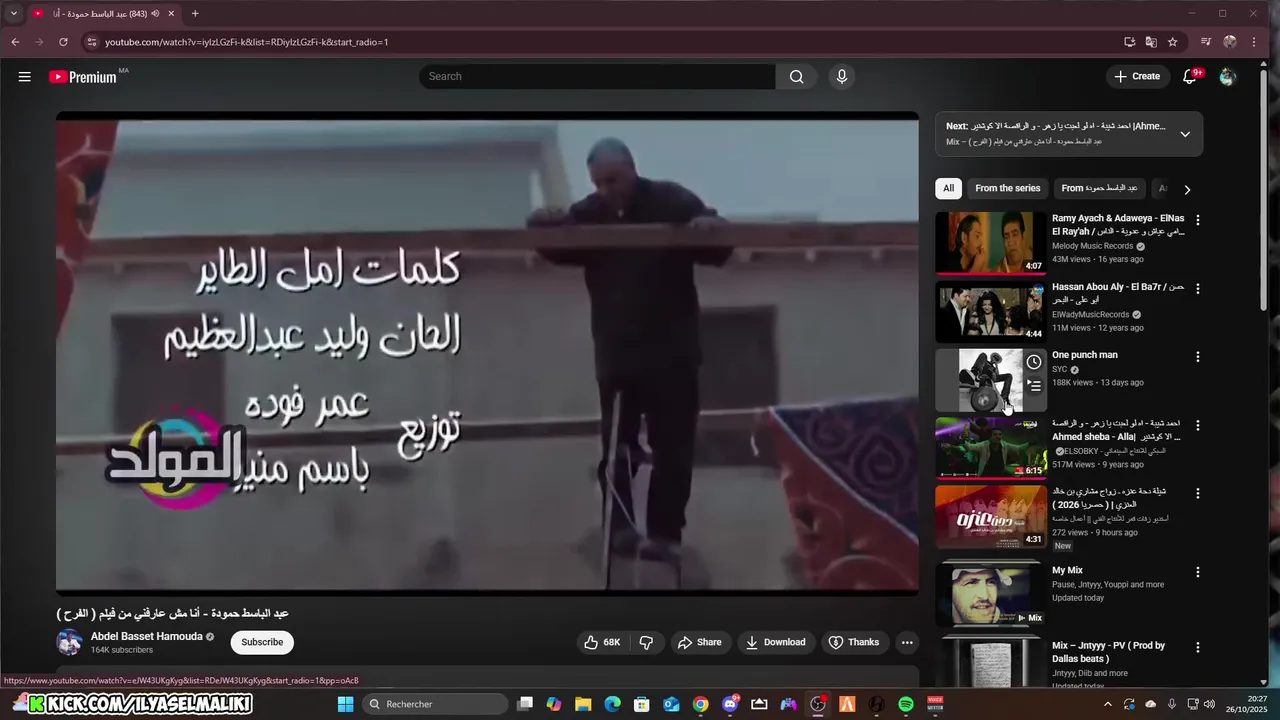Like the video with 68K likes
Viewport: 1280px width, 720px height.
(x=603, y=642)
